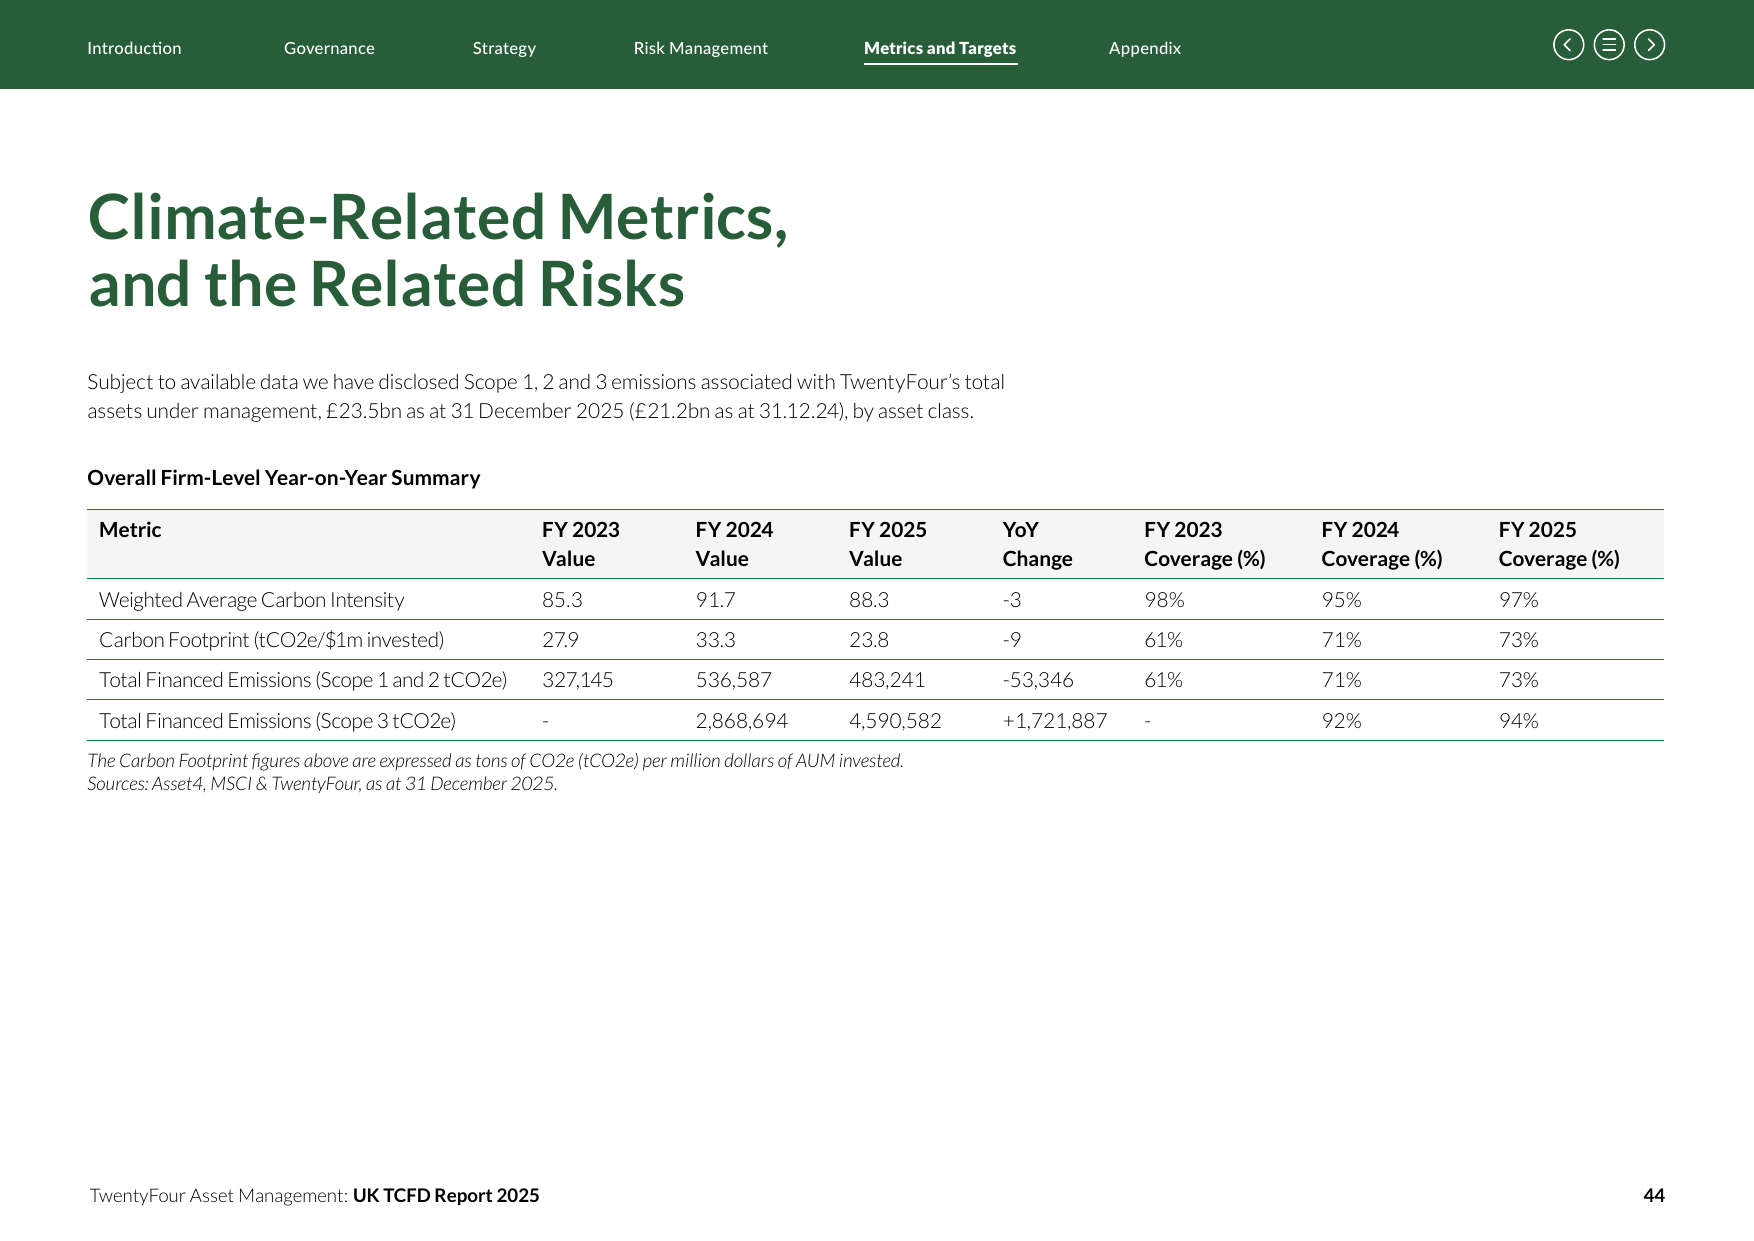The image size is (1754, 1241).
Task: Click the 'FY 2025 Coverage (%)' header
Action: [1559, 544]
